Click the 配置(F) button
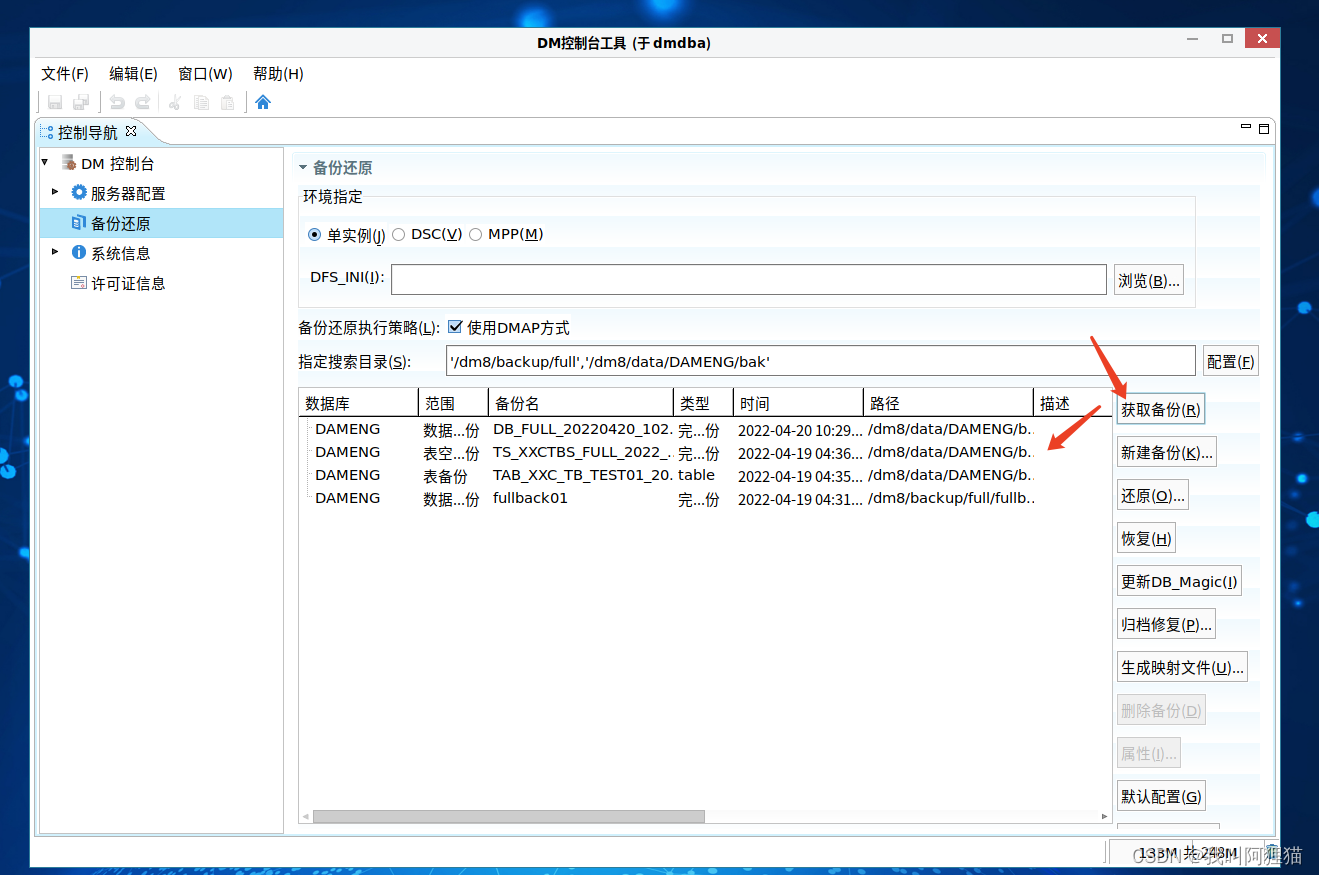 tap(1231, 362)
